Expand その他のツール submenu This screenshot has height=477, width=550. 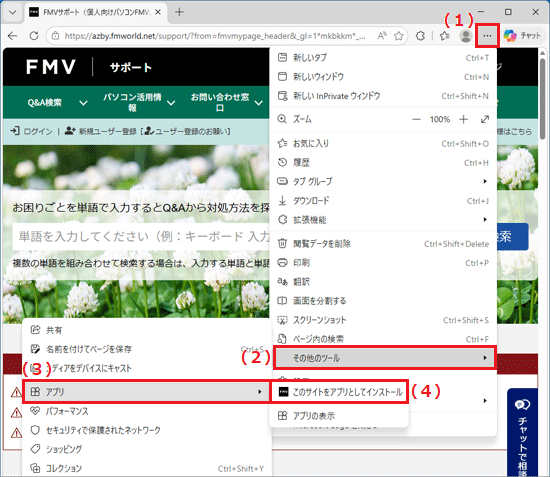click(x=384, y=358)
